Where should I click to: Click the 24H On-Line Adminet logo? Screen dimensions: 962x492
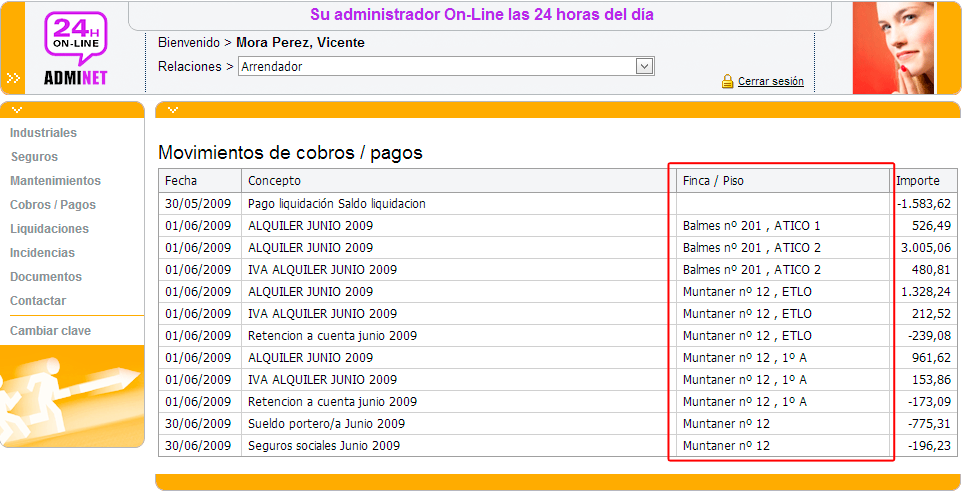coord(75,47)
